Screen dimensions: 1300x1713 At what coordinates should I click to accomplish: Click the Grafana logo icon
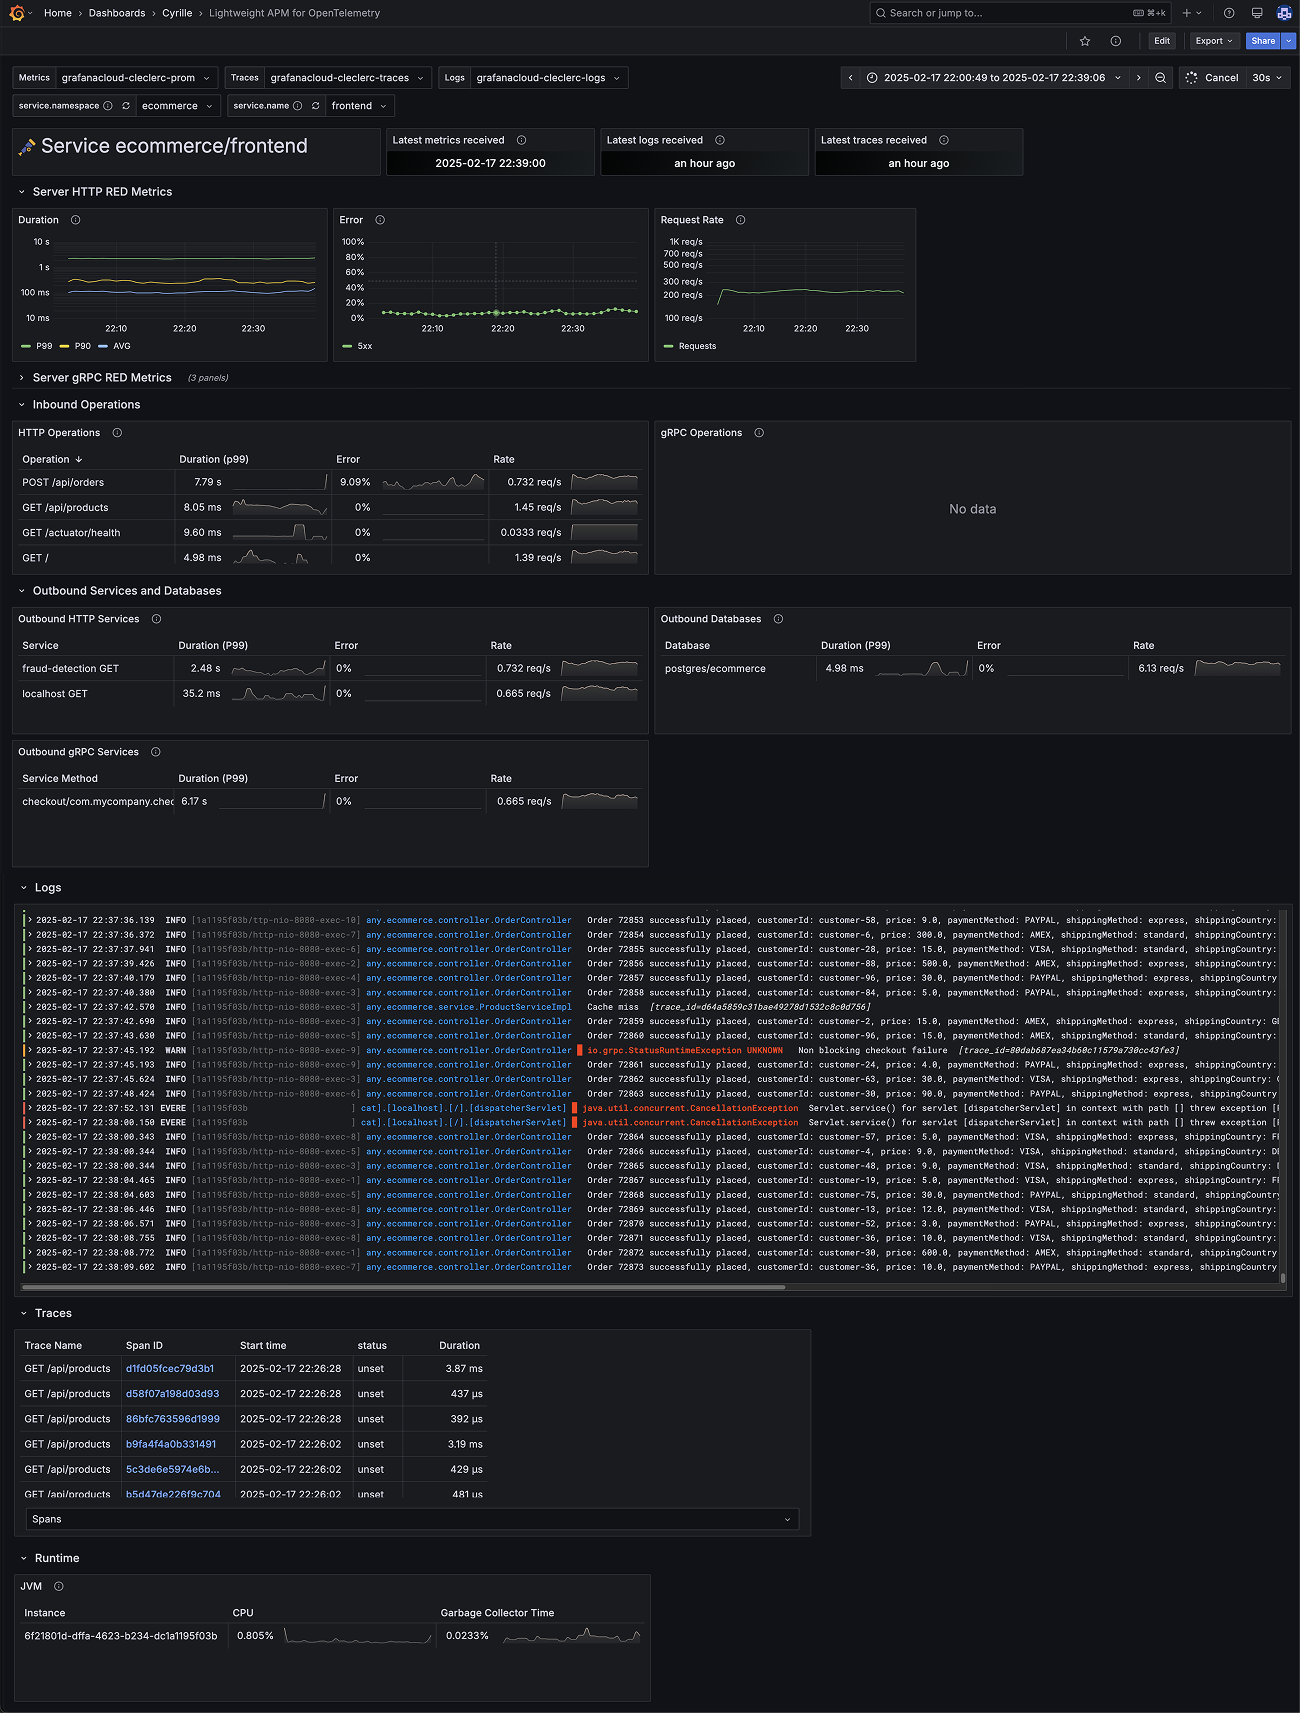(15, 13)
